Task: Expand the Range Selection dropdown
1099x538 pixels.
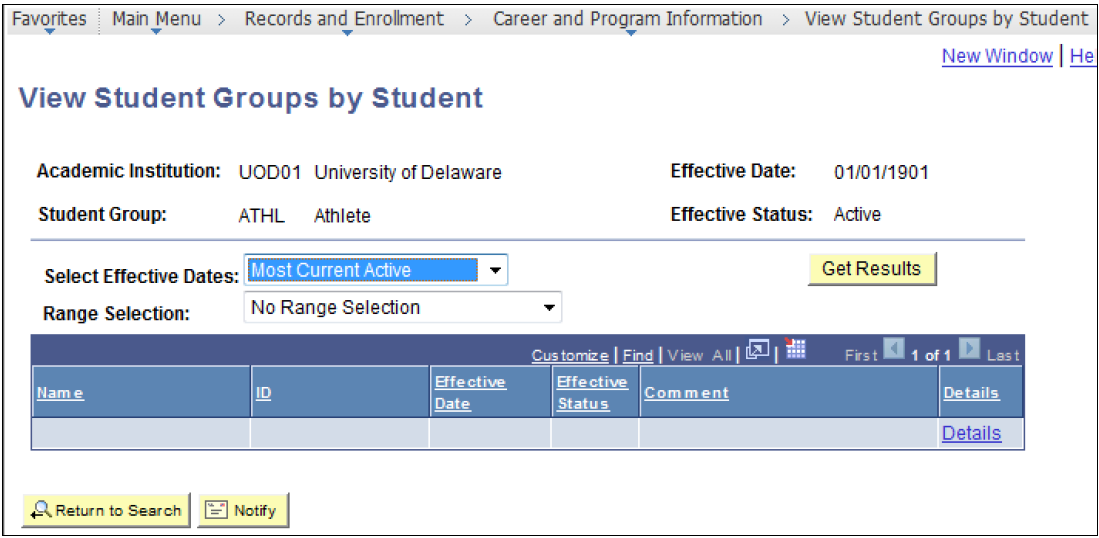Action: coord(403,308)
